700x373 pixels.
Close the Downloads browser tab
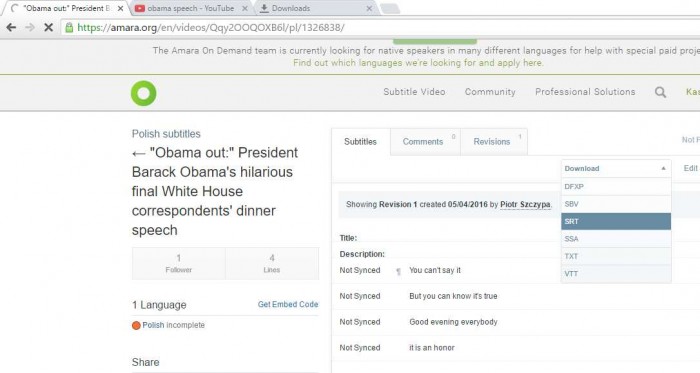369,8
